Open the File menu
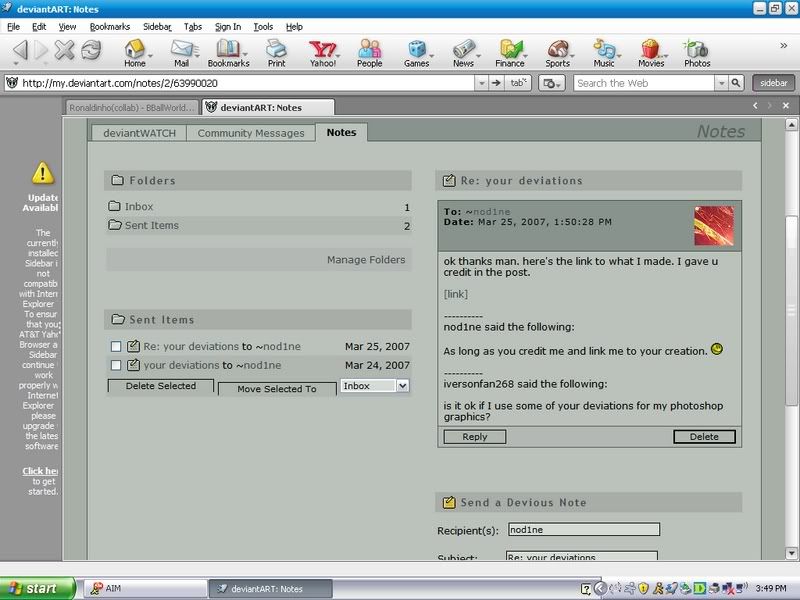 13,27
